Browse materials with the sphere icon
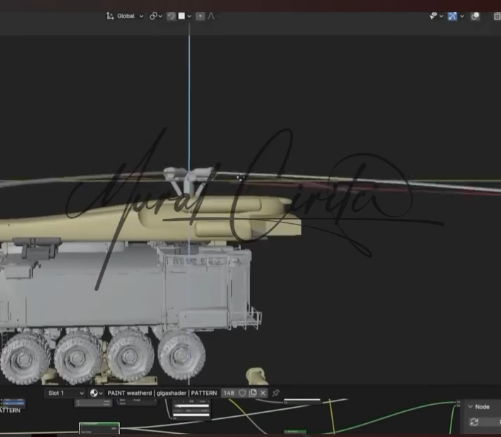 [96, 393]
